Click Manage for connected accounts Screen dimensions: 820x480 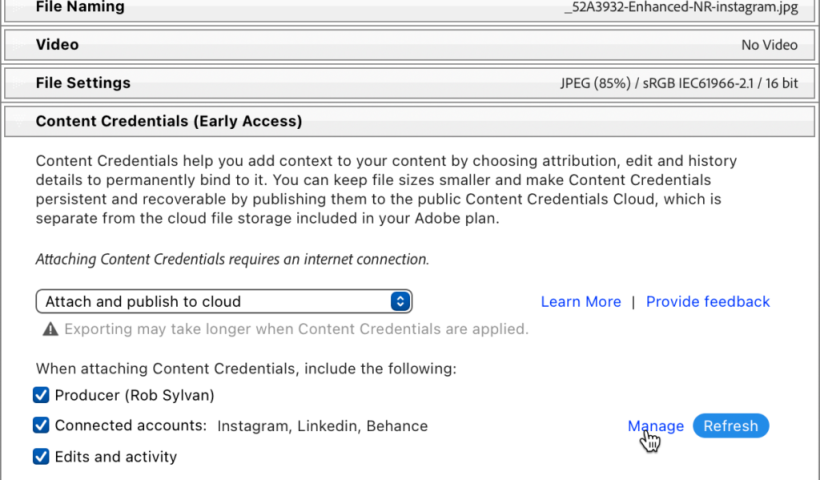[655, 426]
